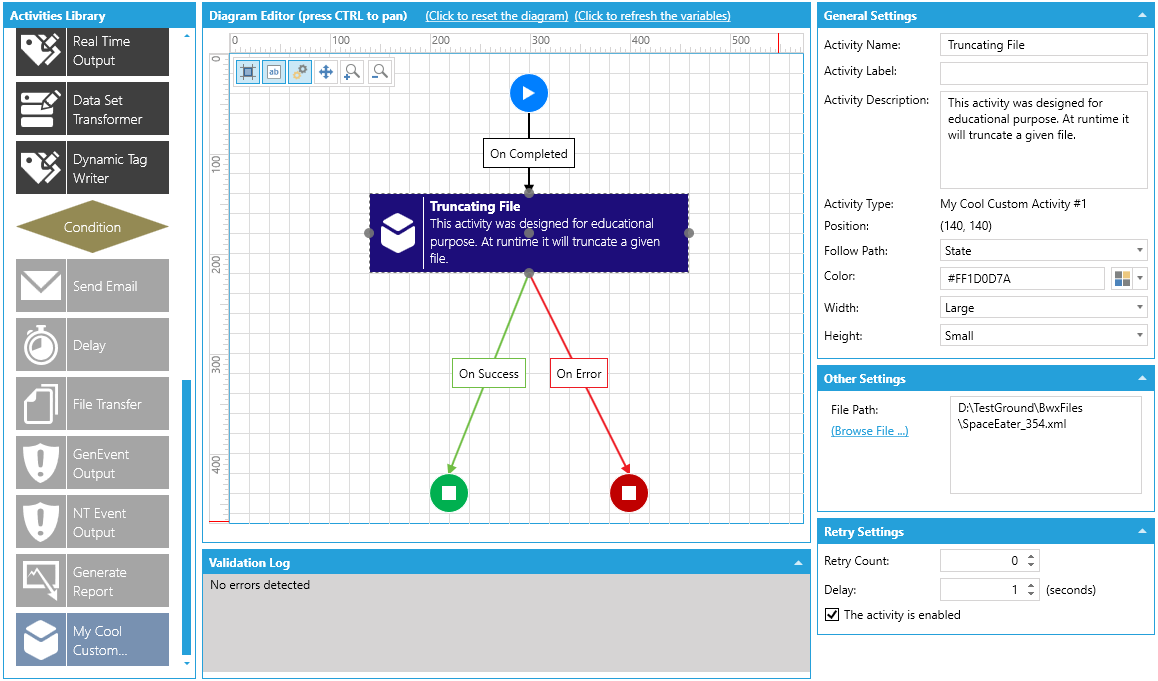Select the File Transfer activity

(92, 404)
